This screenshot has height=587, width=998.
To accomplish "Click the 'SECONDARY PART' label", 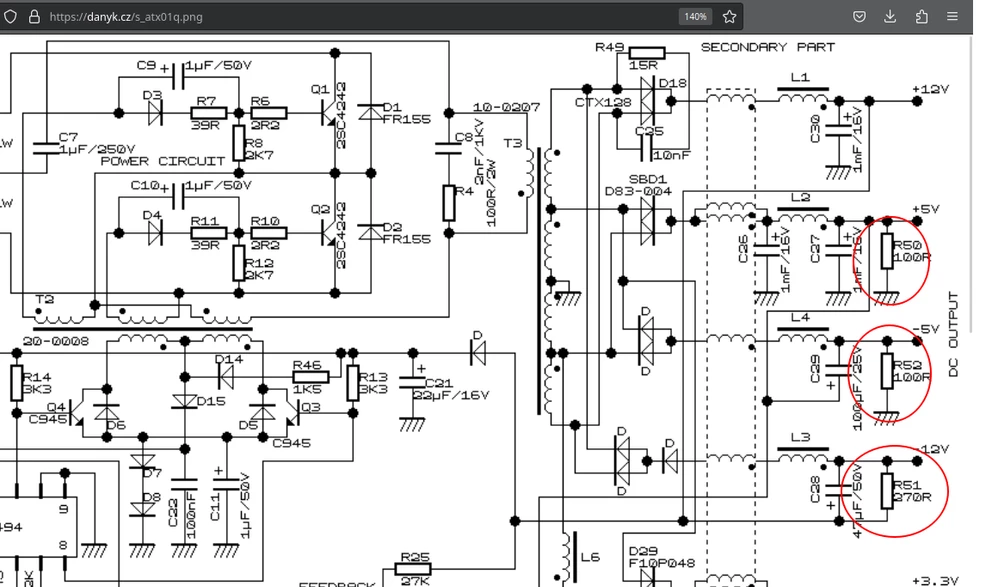I will [768, 47].
